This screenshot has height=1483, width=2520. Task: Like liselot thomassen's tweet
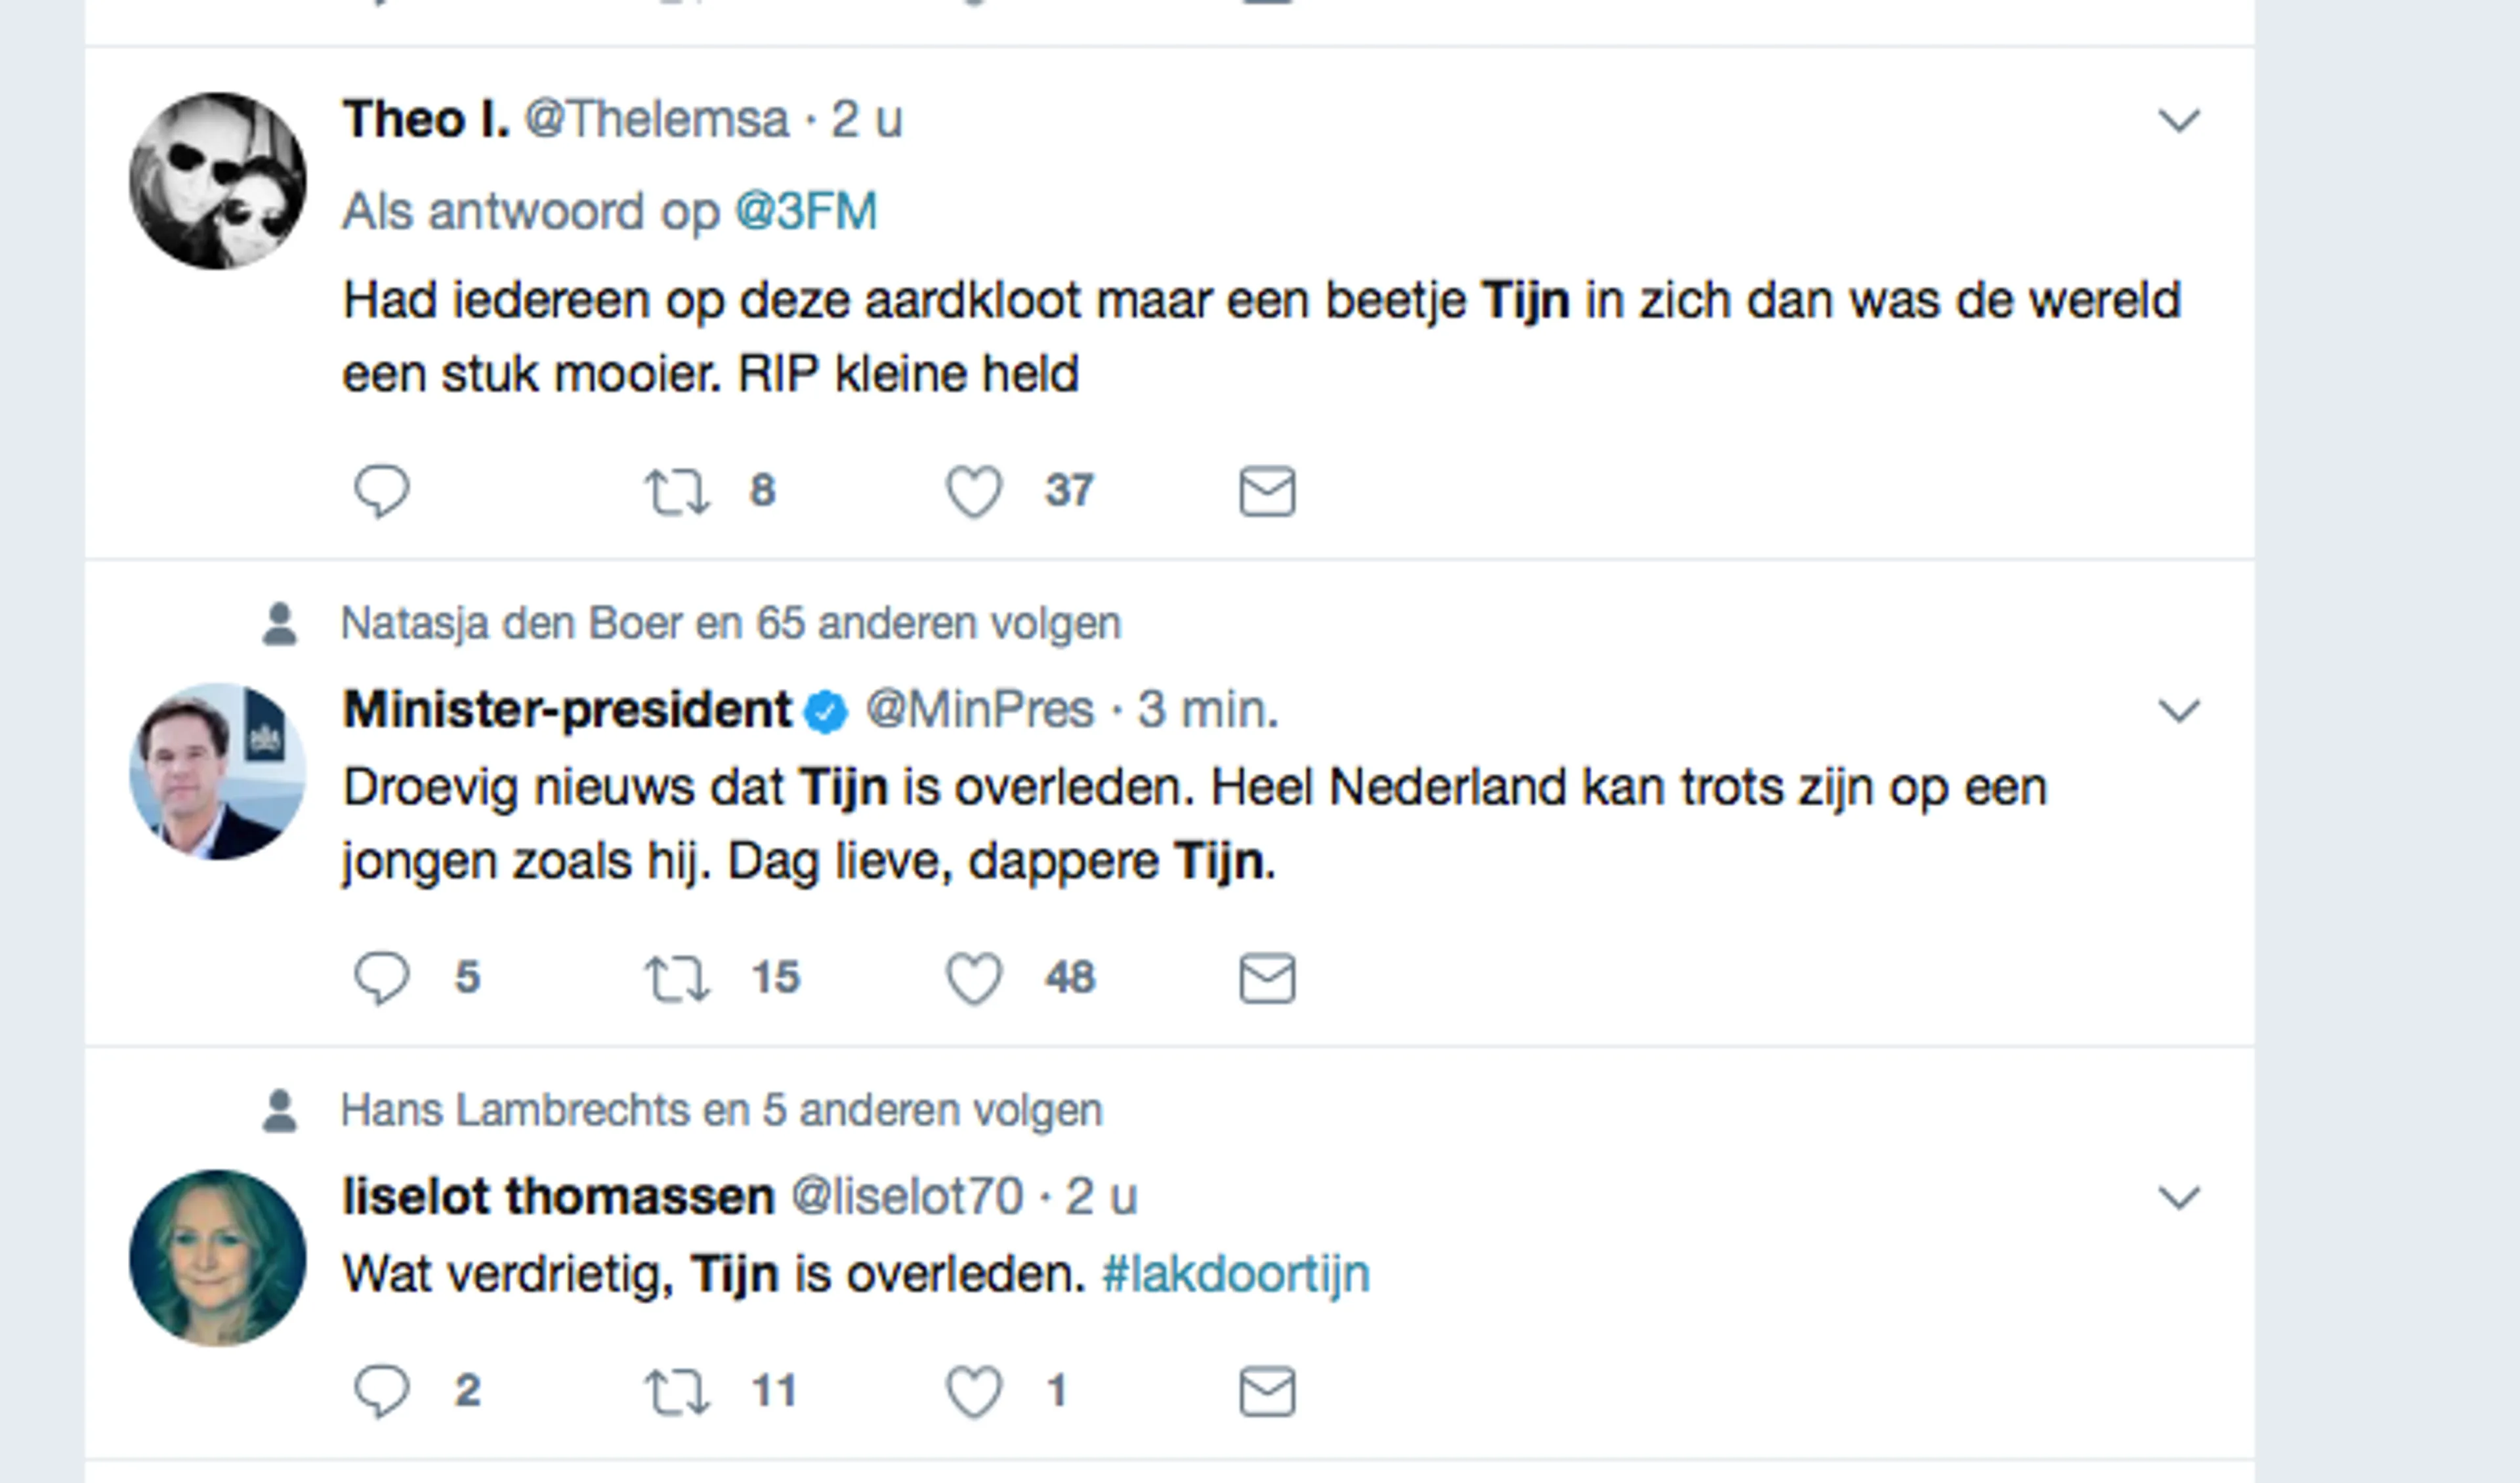tap(973, 1391)
